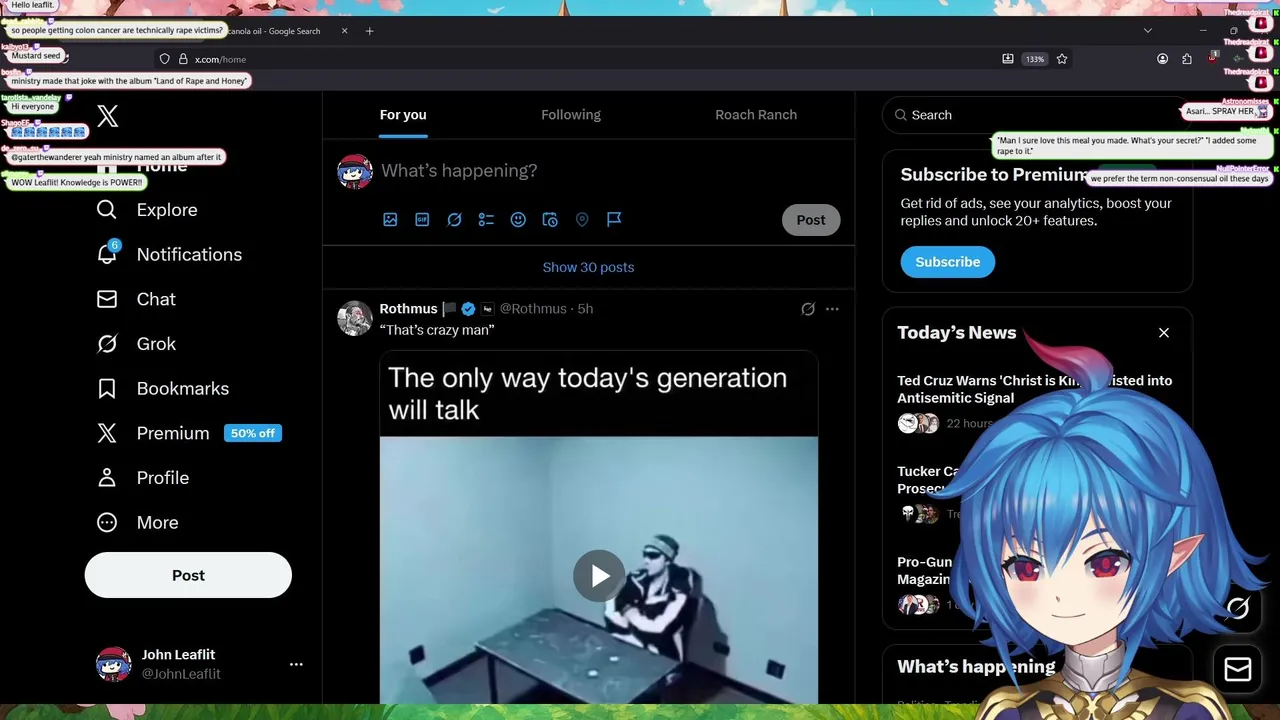Viewport: 1280px width, 720px height.
Task: Reset the 133% zoom level indicator
Action: (x=1035, y=59)
